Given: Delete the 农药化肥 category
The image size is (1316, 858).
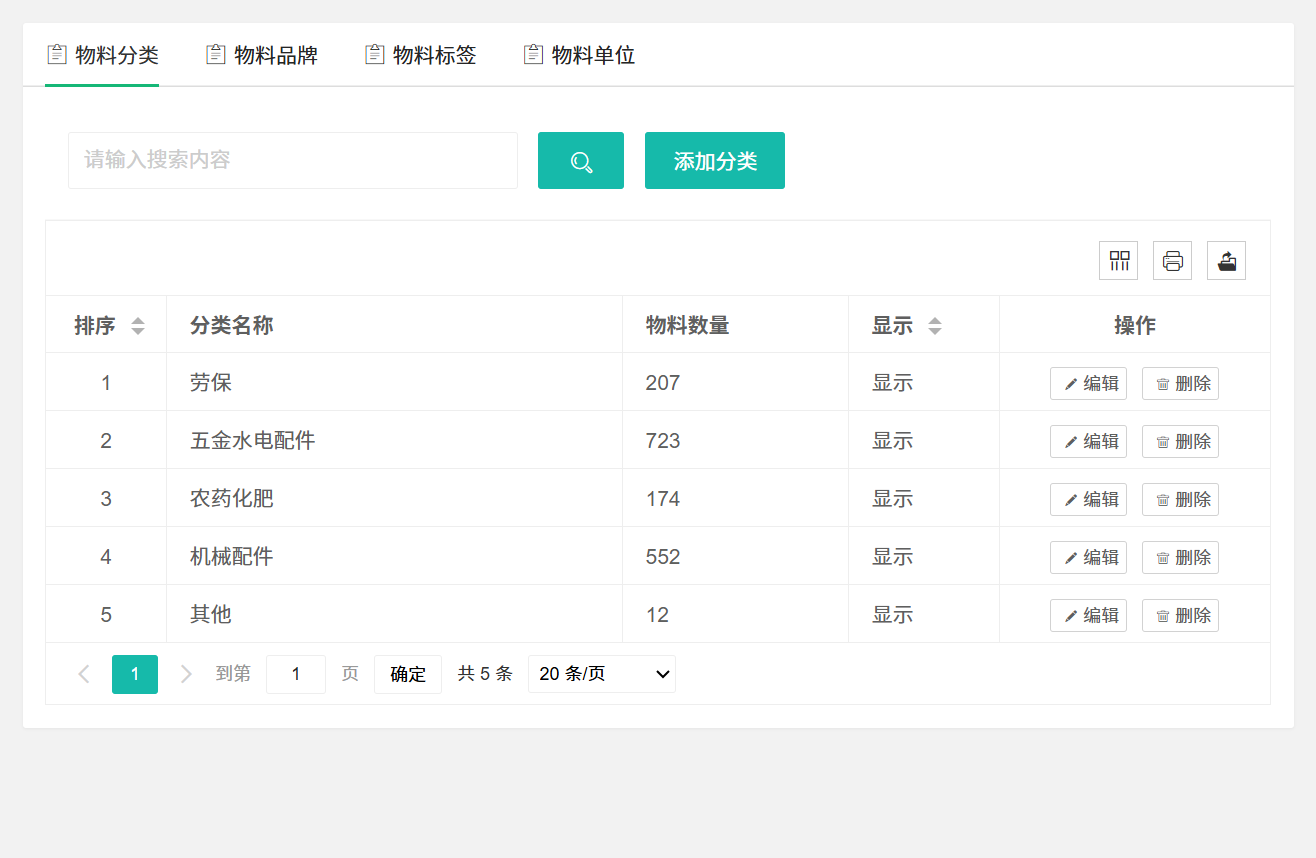Looking at the screenshot, I should (1180, 499).
